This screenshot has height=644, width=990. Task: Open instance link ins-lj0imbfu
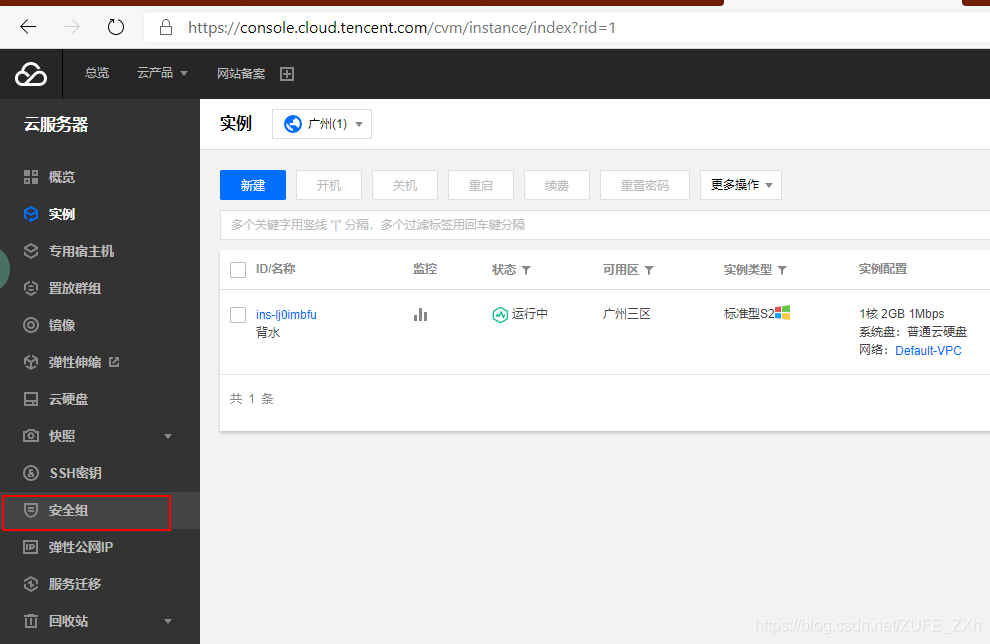tap(286, 314)
